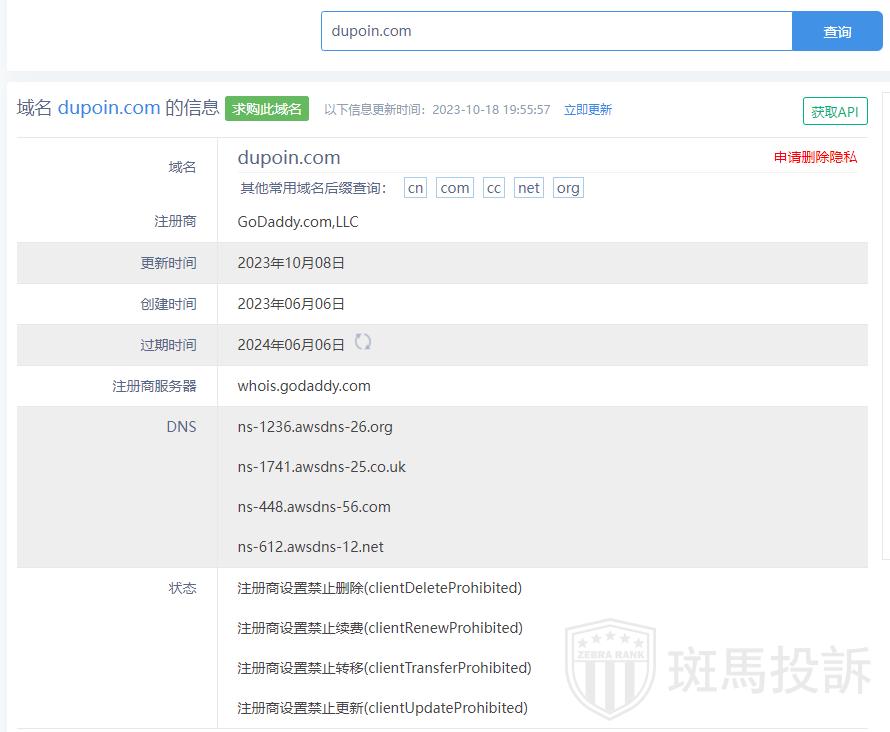Click the ns-448.awsdns-56.com DNS entry
This screenshot has height=732, width=890.
(314, 507)
